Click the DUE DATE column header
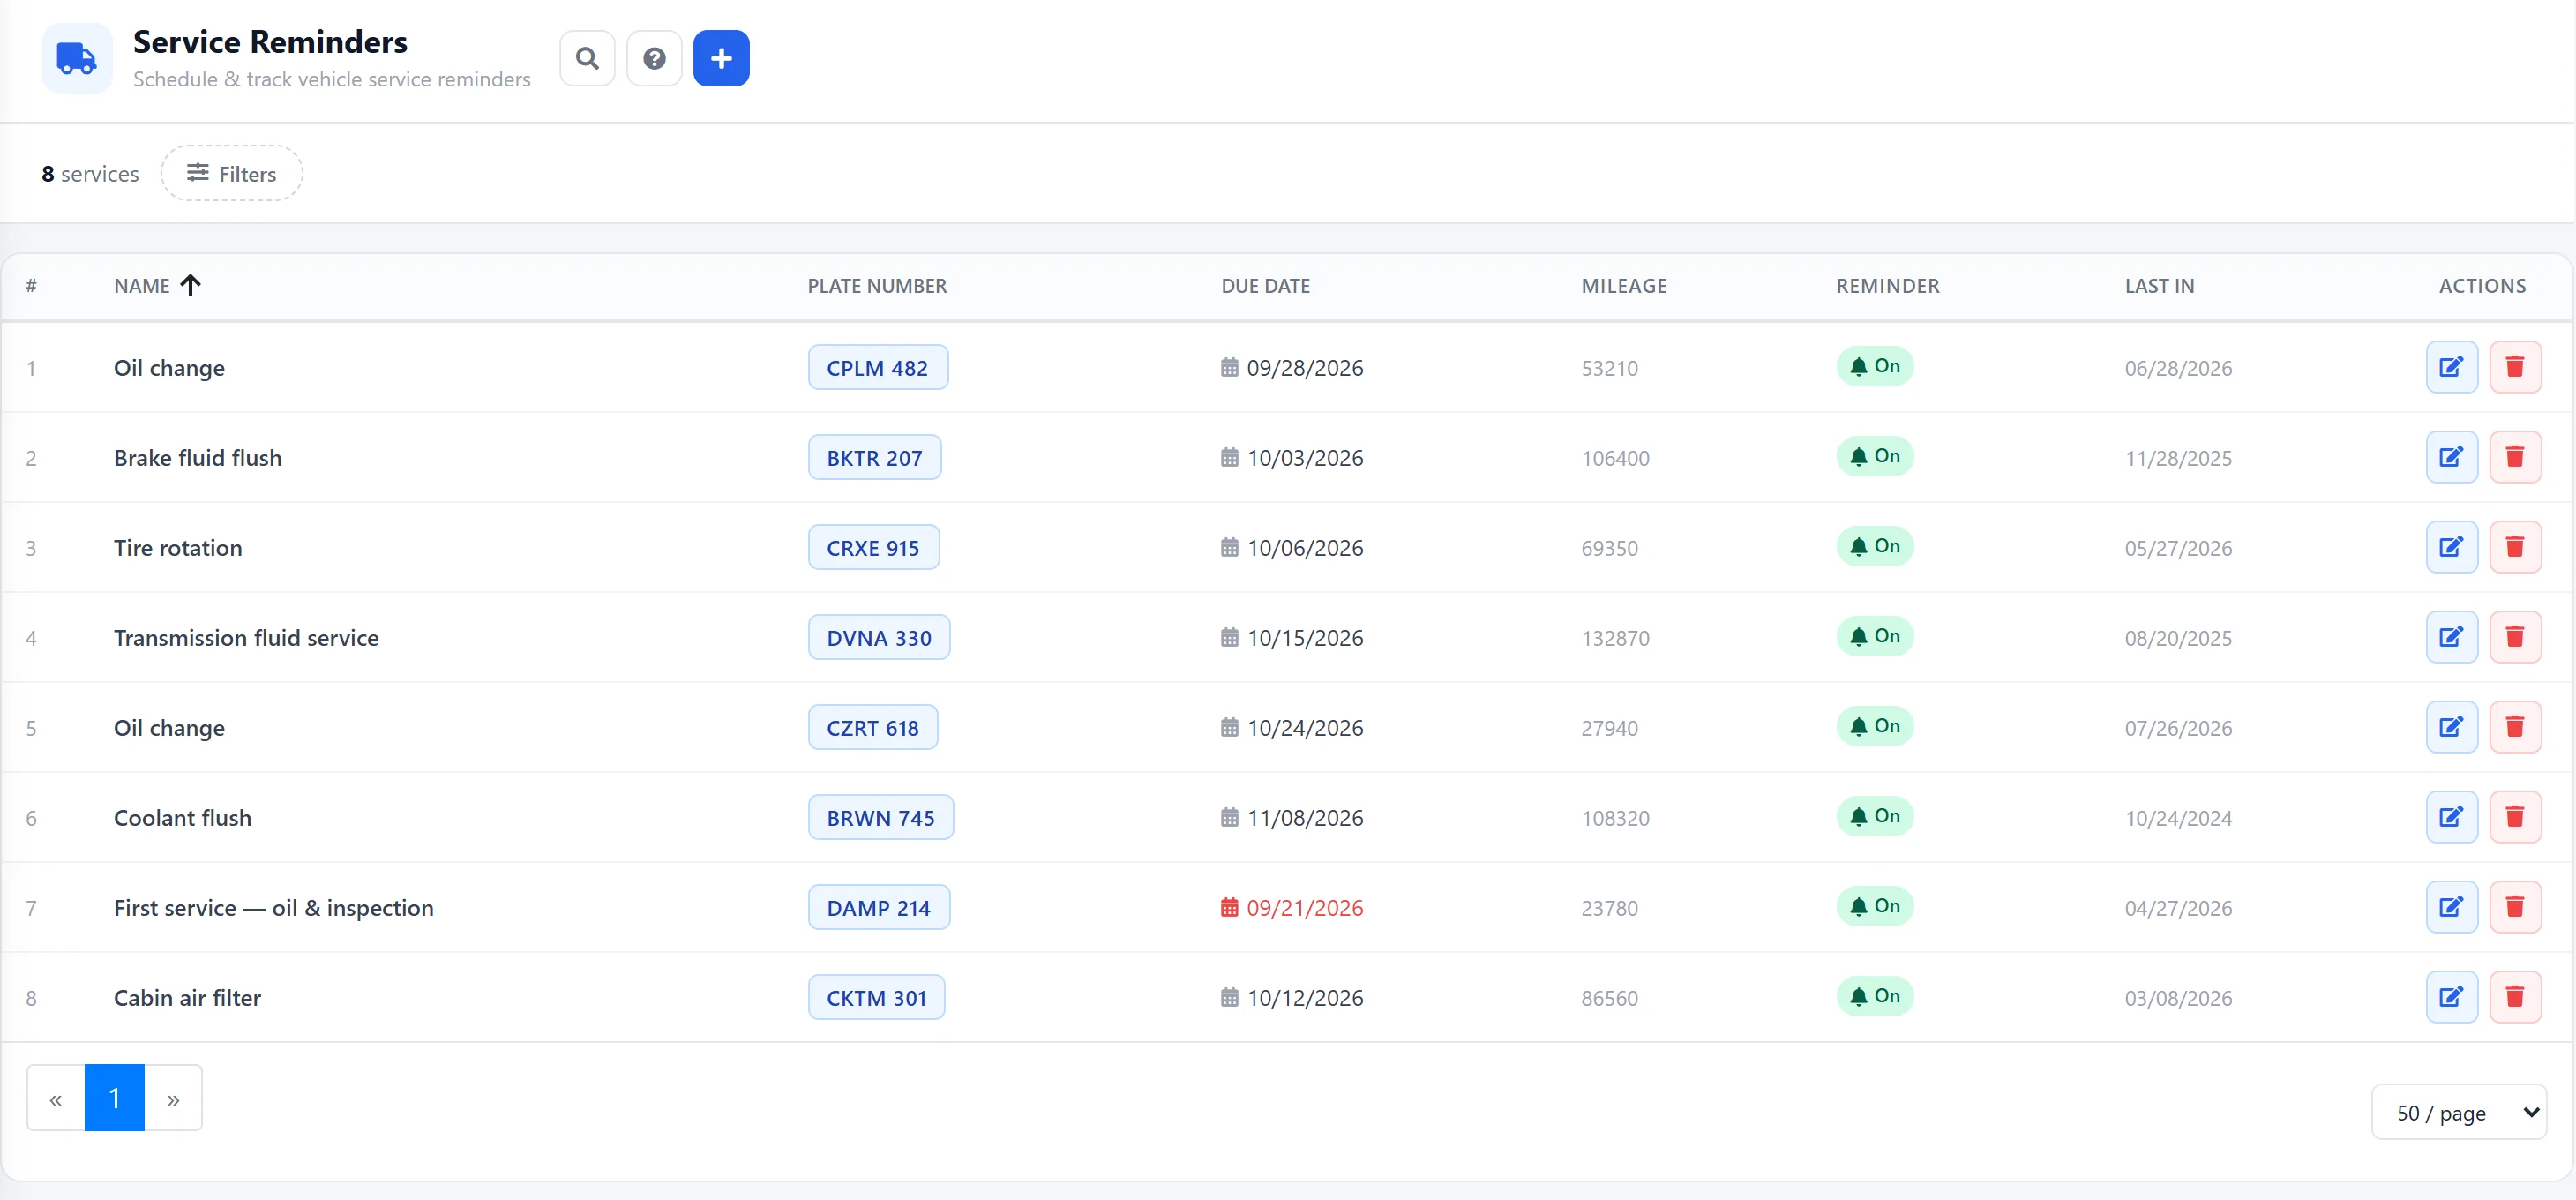This screenshot has width=2576, height=1200. (x=1265, y=286)
